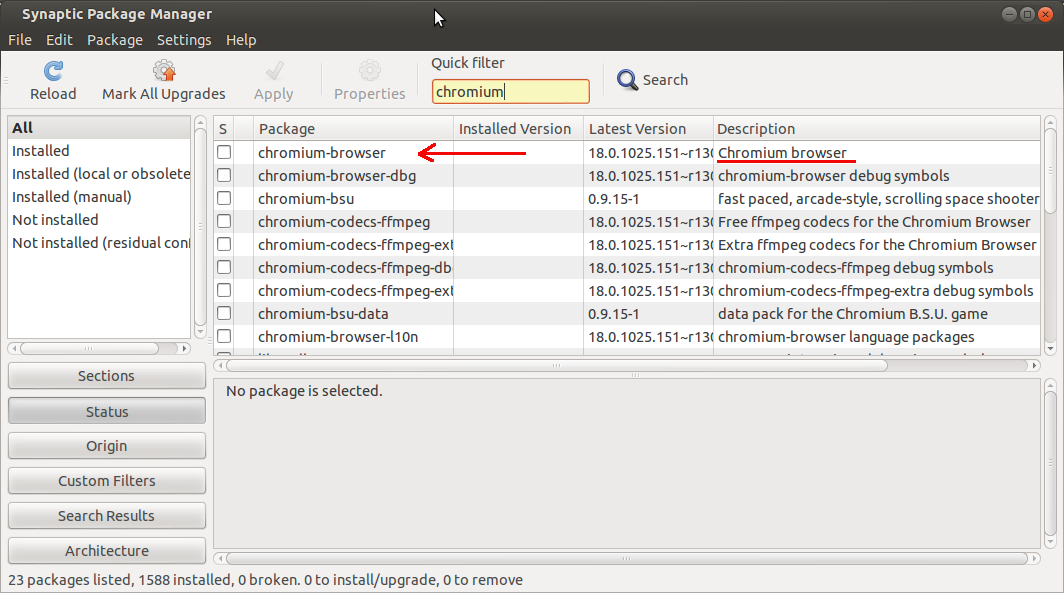Click the Properties gear icon
This screenshot has height=593, width=1064.
369,71
